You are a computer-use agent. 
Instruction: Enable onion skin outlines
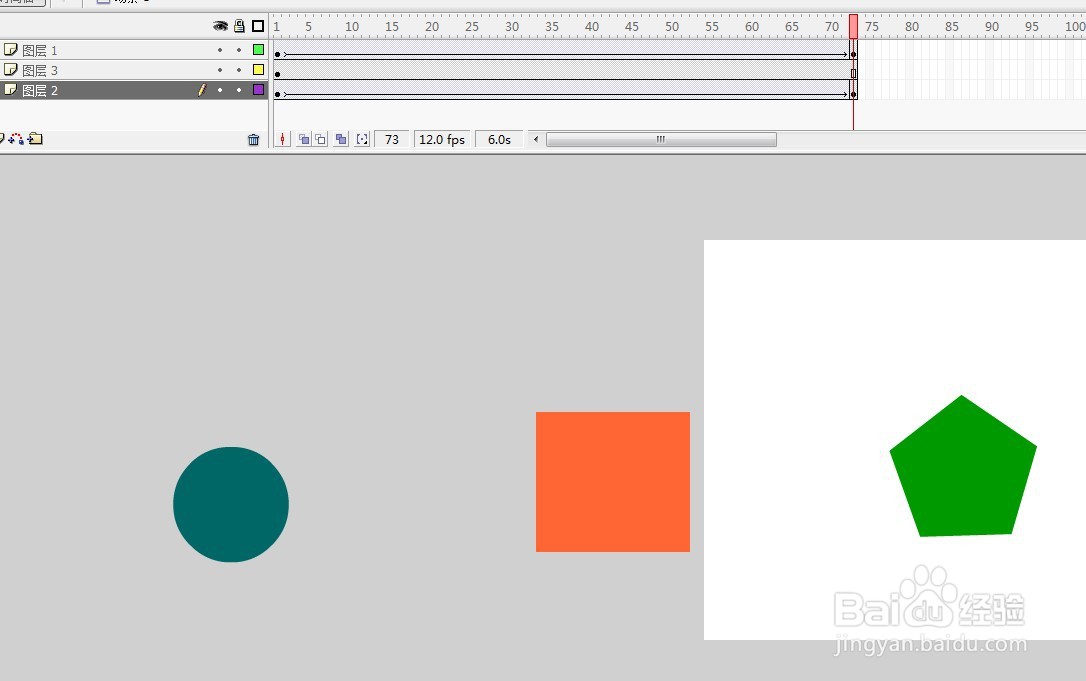coord(321,139)
